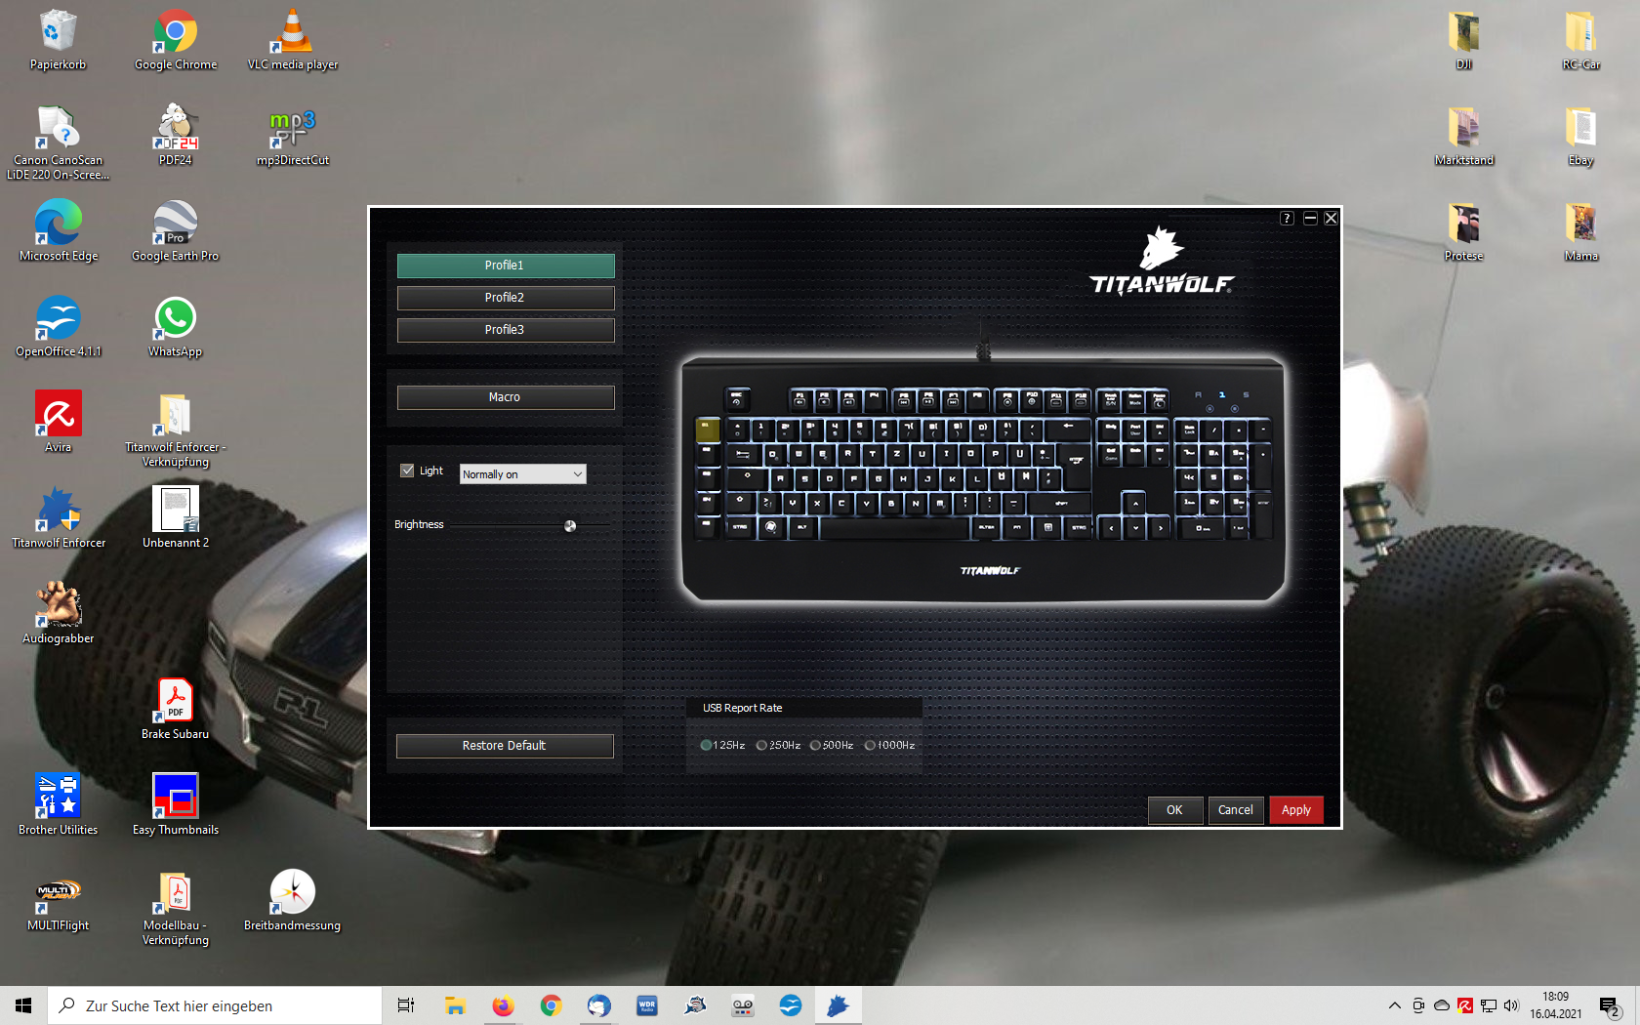This screenshot has width=1640, height=1025.
Task: Open the Windows Start menu
Action: [x=23, y=1005]
